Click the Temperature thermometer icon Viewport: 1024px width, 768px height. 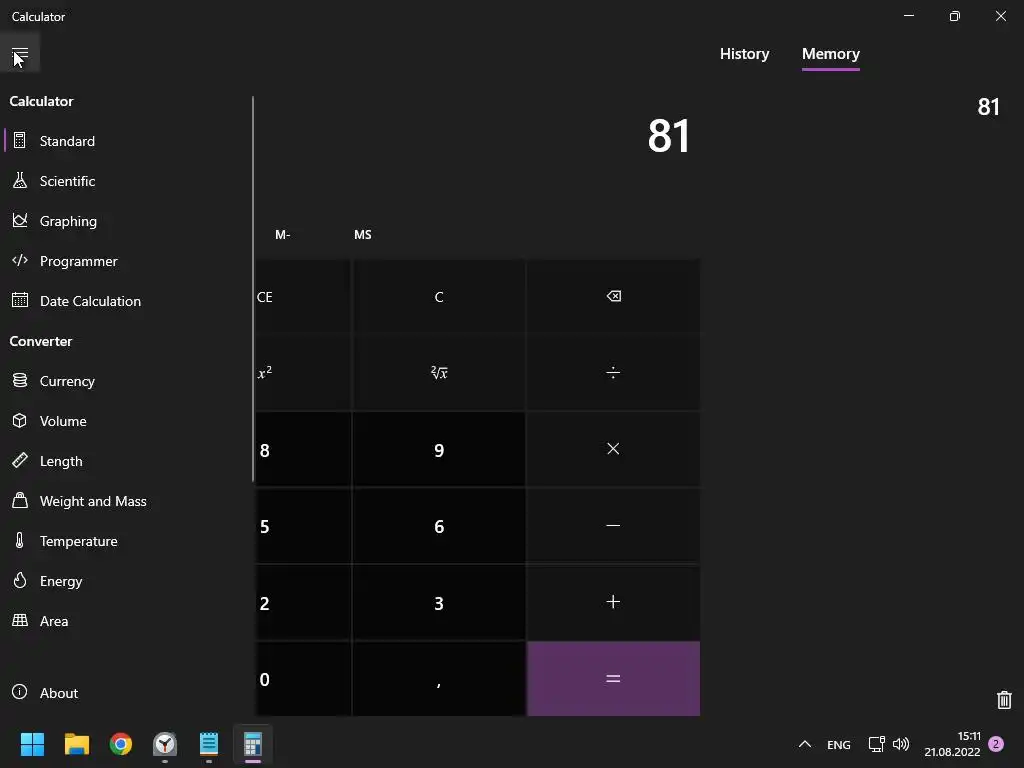[20, 540]
